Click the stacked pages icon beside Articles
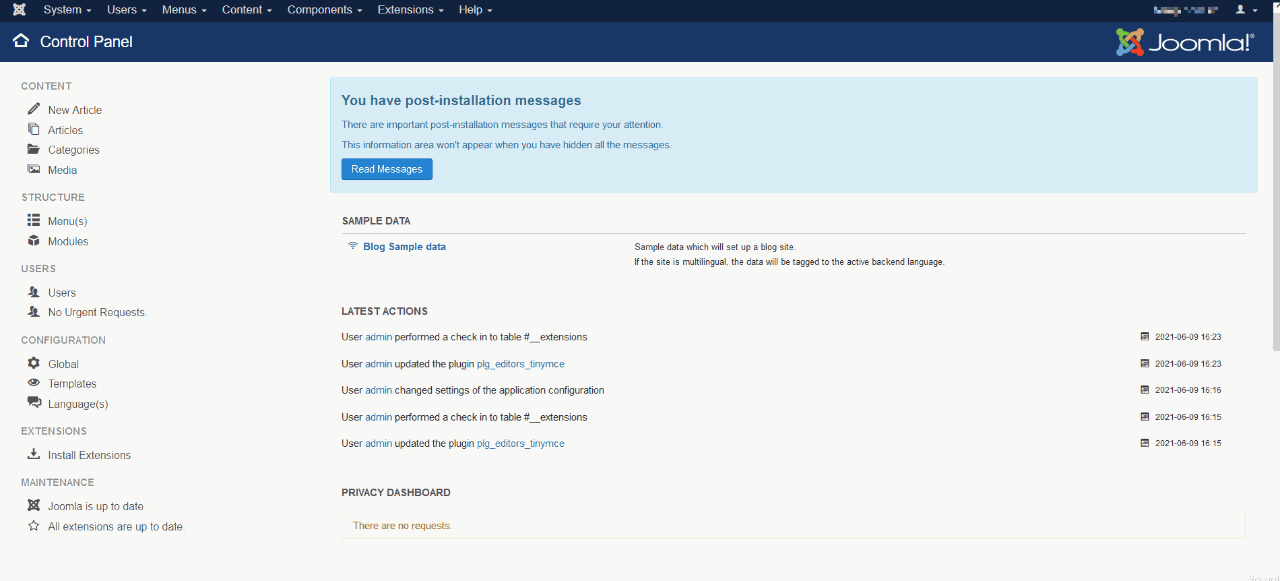 [x=34, y=129]
